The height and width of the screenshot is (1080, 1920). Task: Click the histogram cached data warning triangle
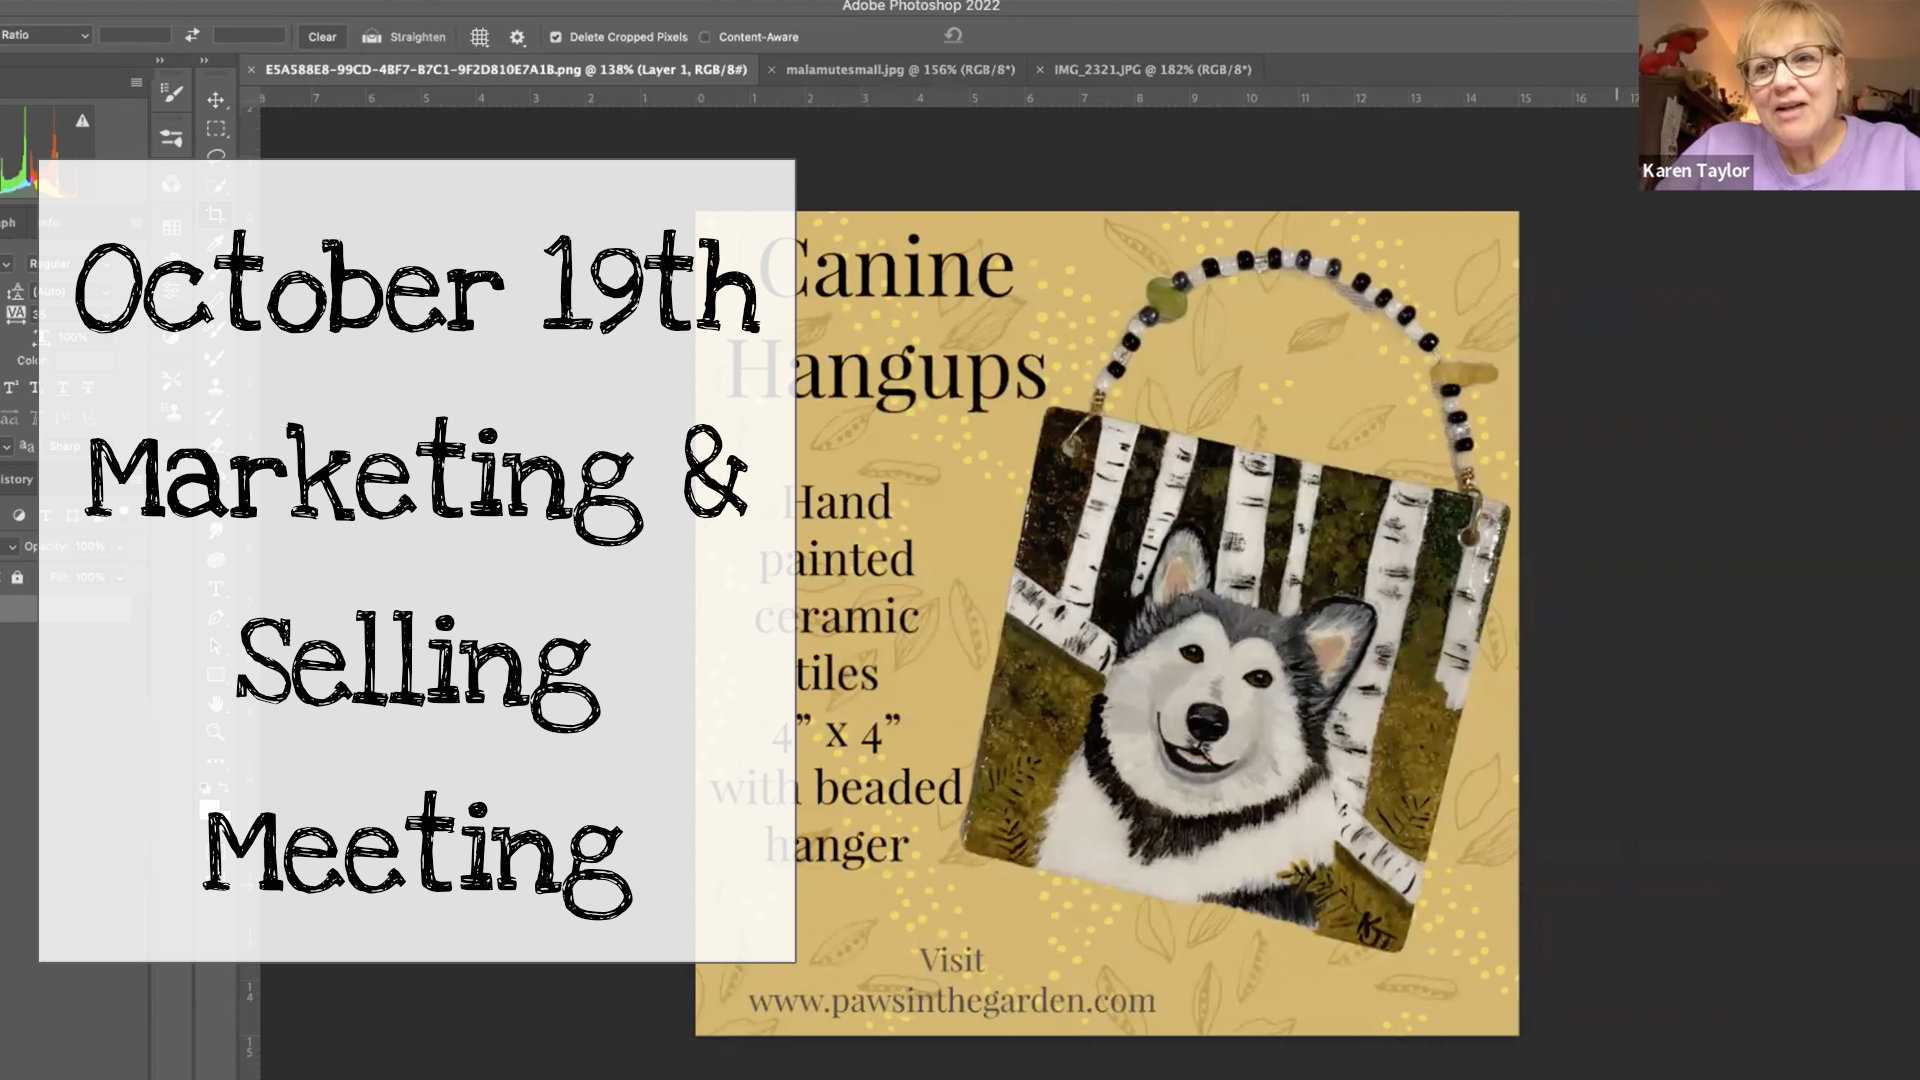pos(82,121)
